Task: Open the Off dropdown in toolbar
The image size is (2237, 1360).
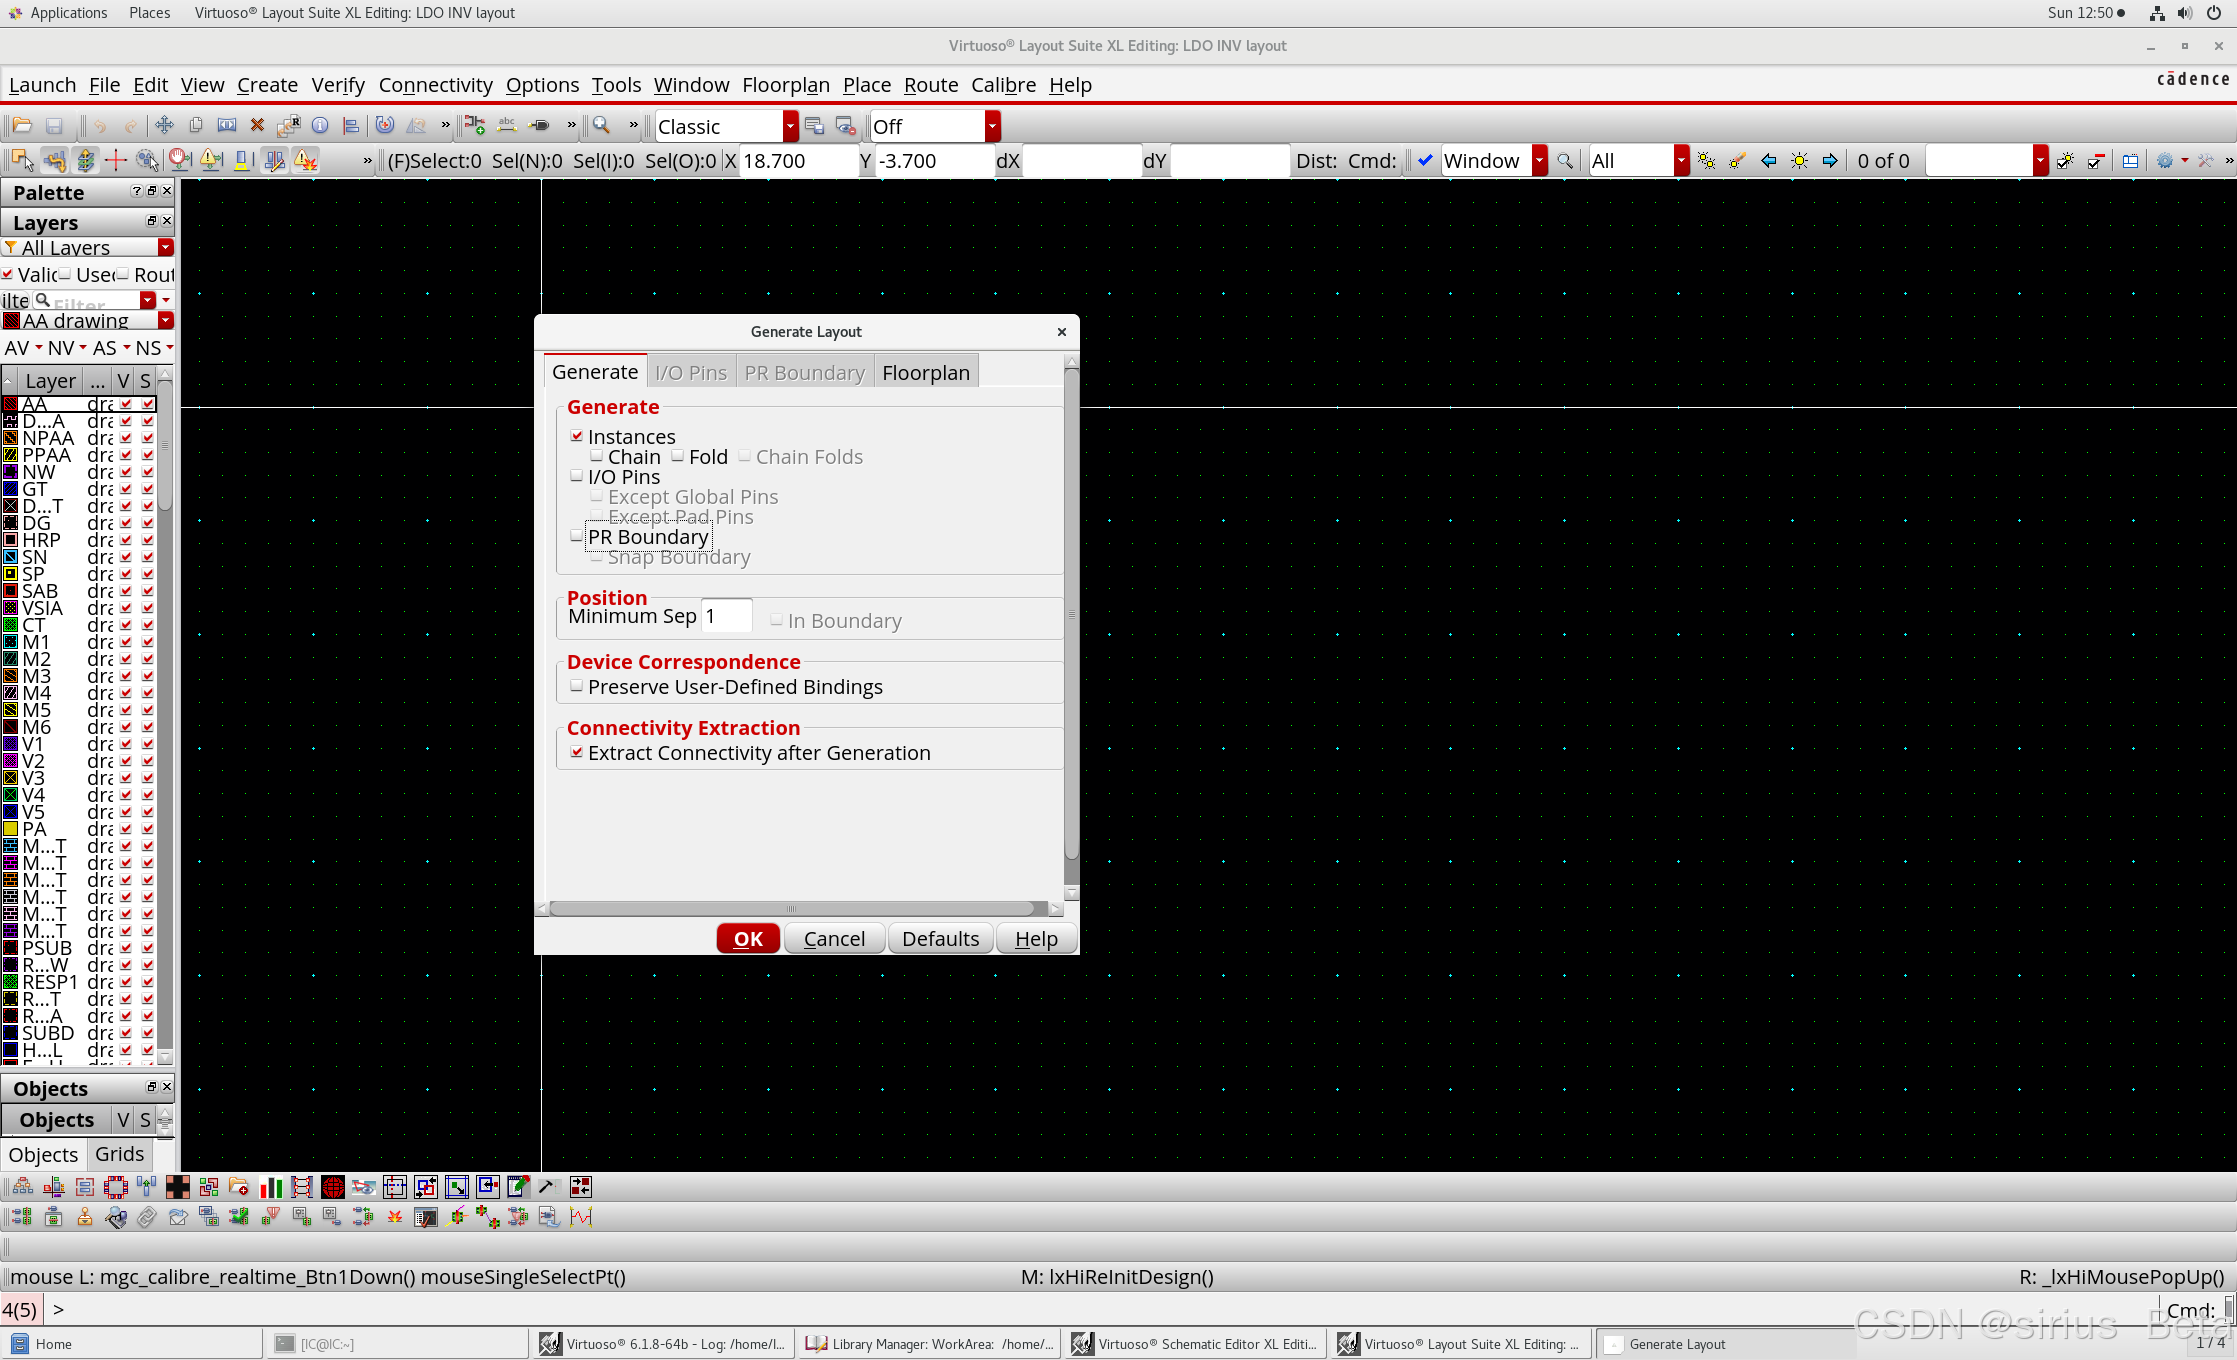Action: click(992, 126)
